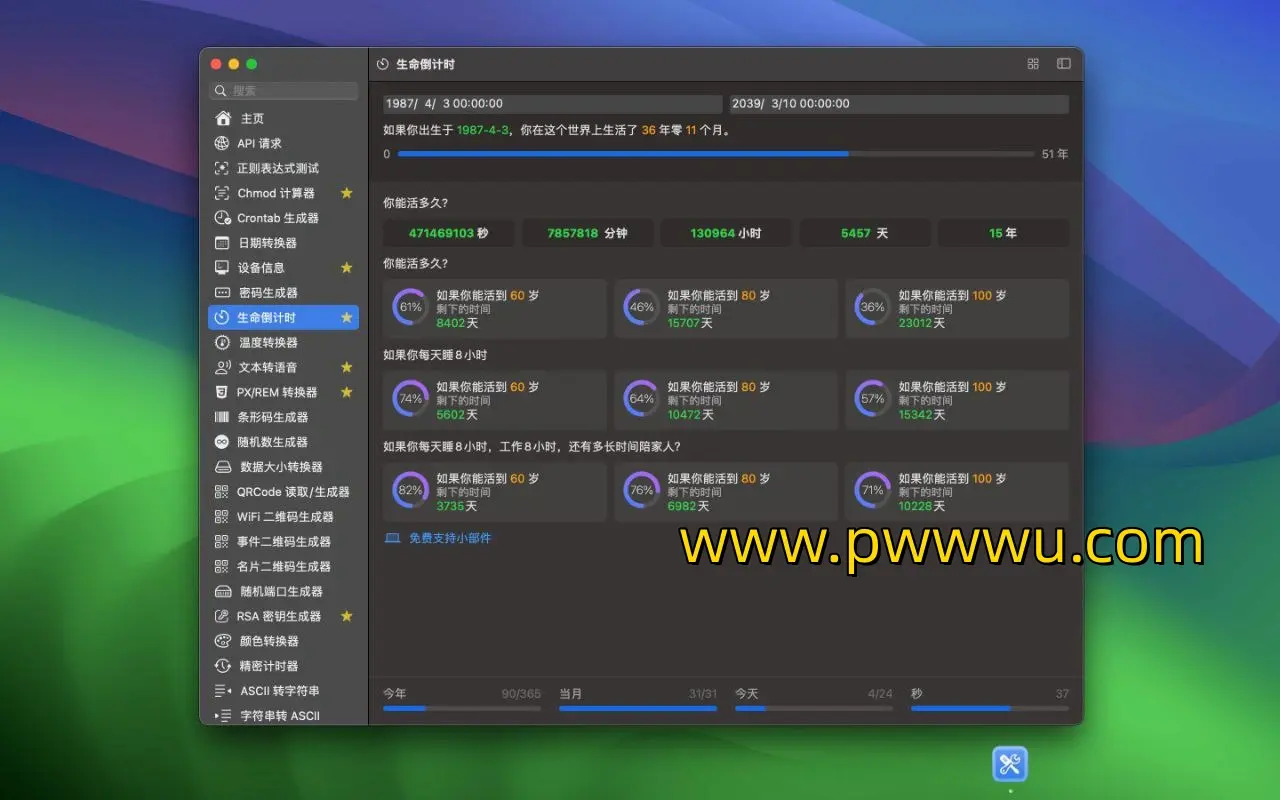Viewport: 1280px width, 800px height.
Task: Toggle the favorite star for RSA 密钥生成器
Action: 346,616
